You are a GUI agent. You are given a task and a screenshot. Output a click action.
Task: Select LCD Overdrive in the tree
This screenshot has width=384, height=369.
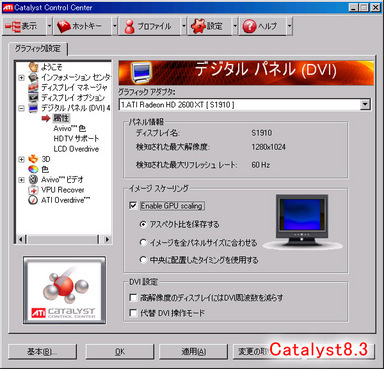tap(76, 149)
